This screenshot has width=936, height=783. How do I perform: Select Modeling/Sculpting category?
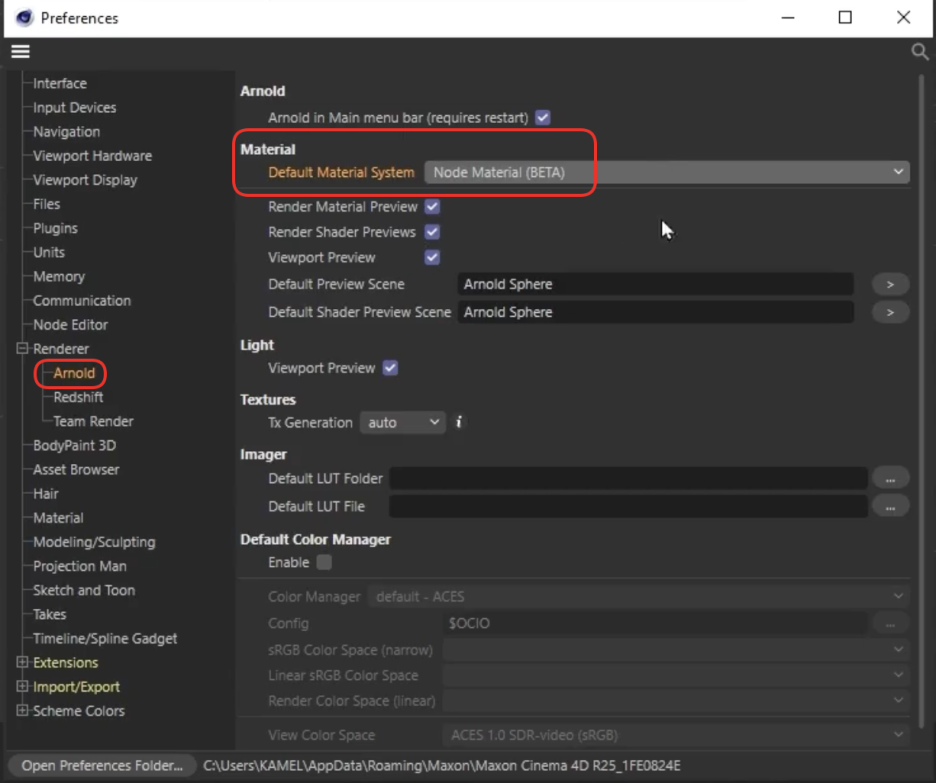pos(94,542)
